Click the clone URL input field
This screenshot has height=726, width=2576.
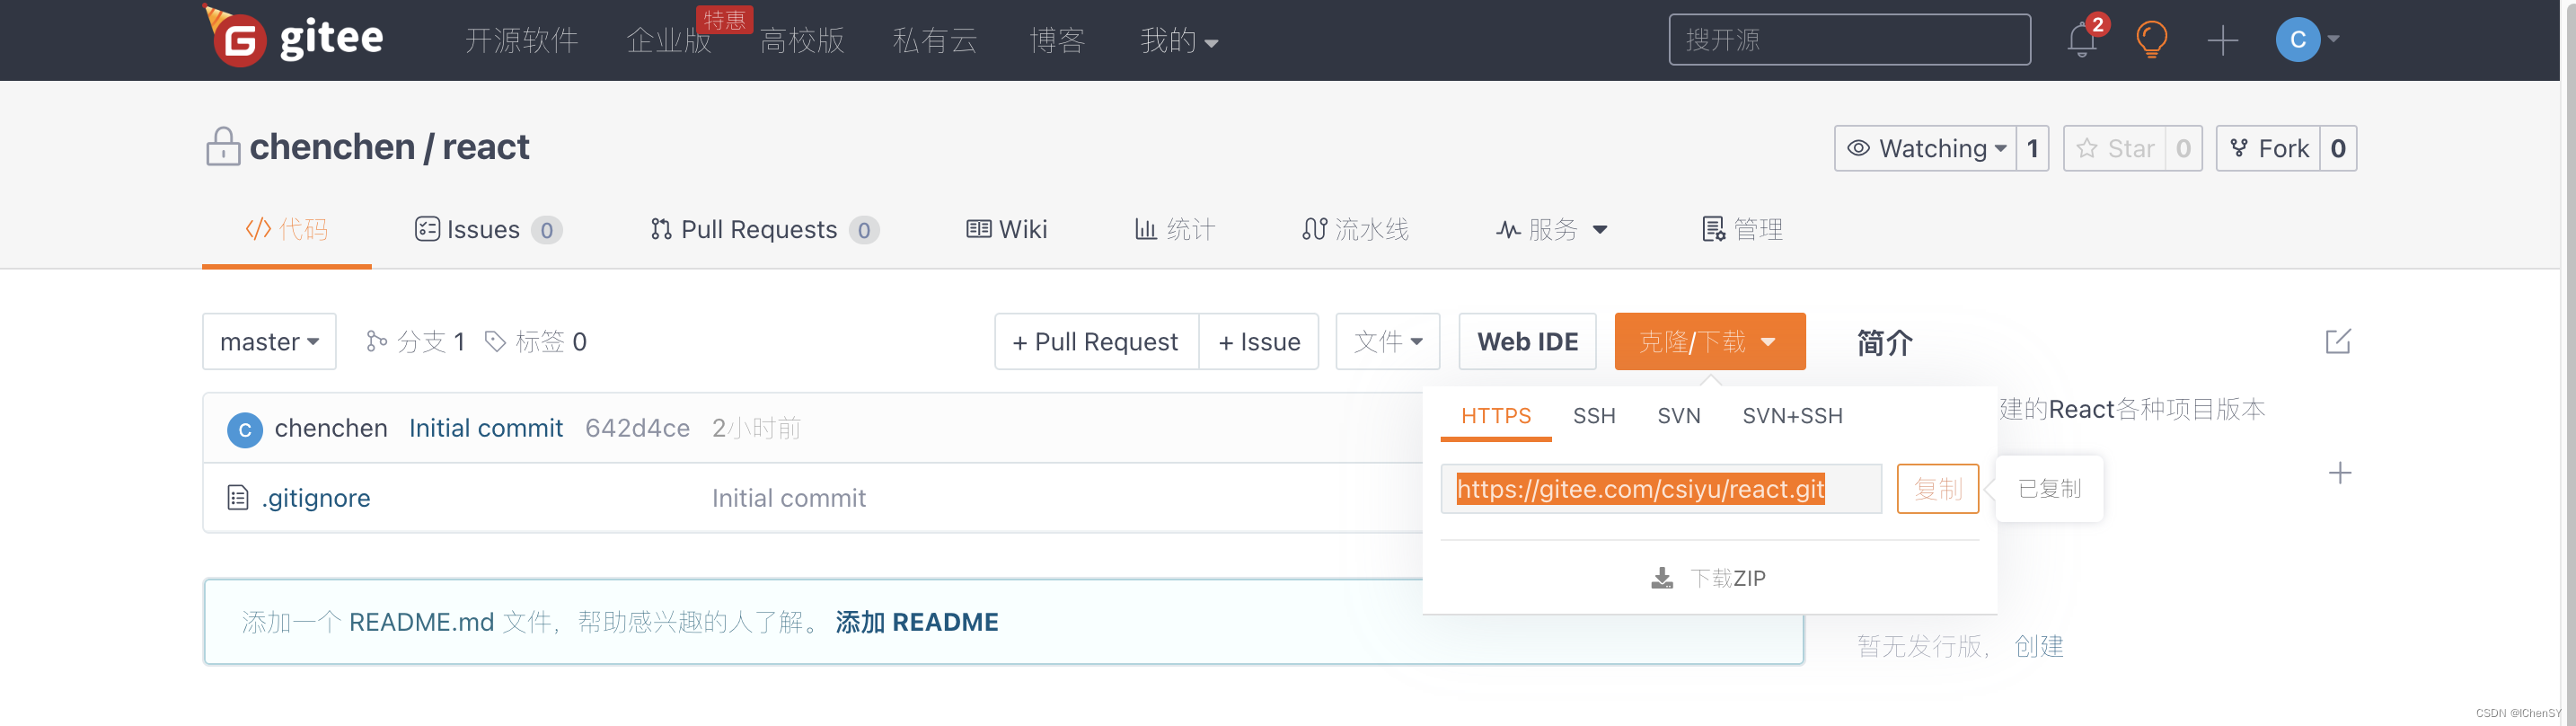[x=1661, y=489]
